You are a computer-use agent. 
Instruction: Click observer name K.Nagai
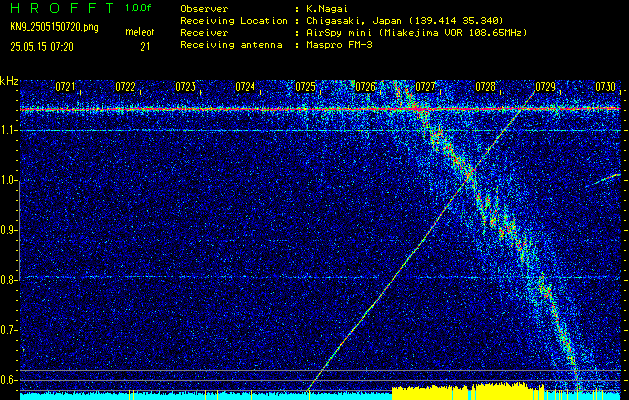pos(326,9)
